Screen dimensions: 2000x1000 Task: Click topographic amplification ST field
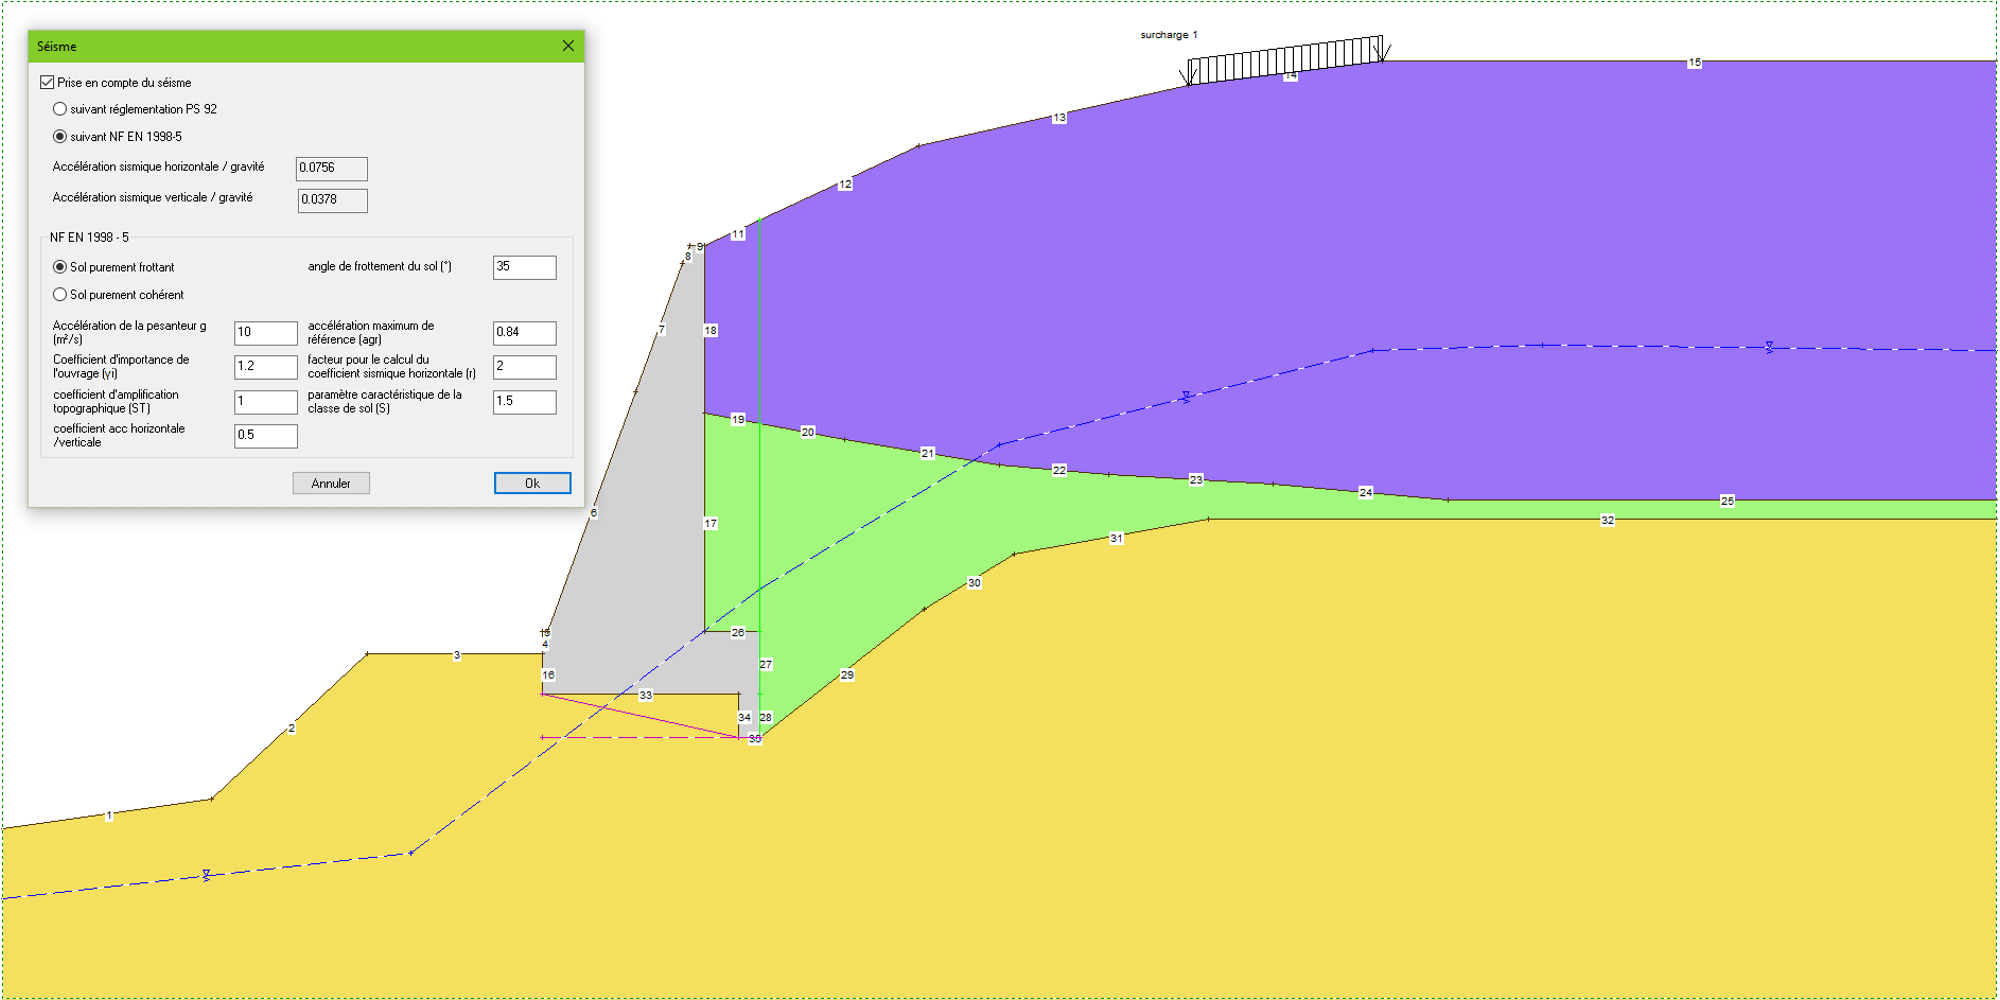click(265, 401)
